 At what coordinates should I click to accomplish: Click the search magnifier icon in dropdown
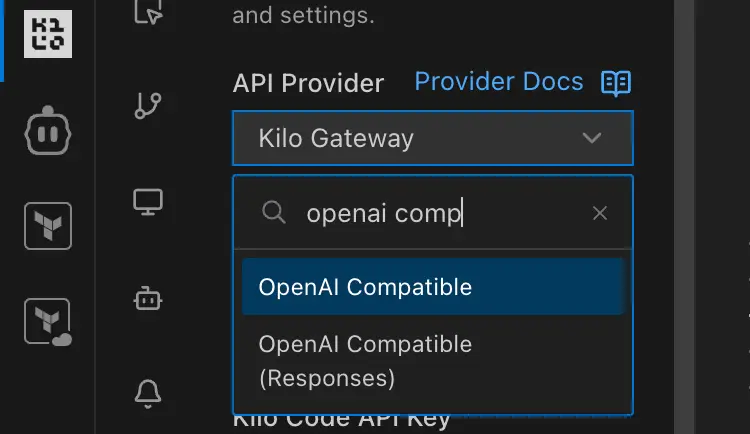click(x=274, y=212)
